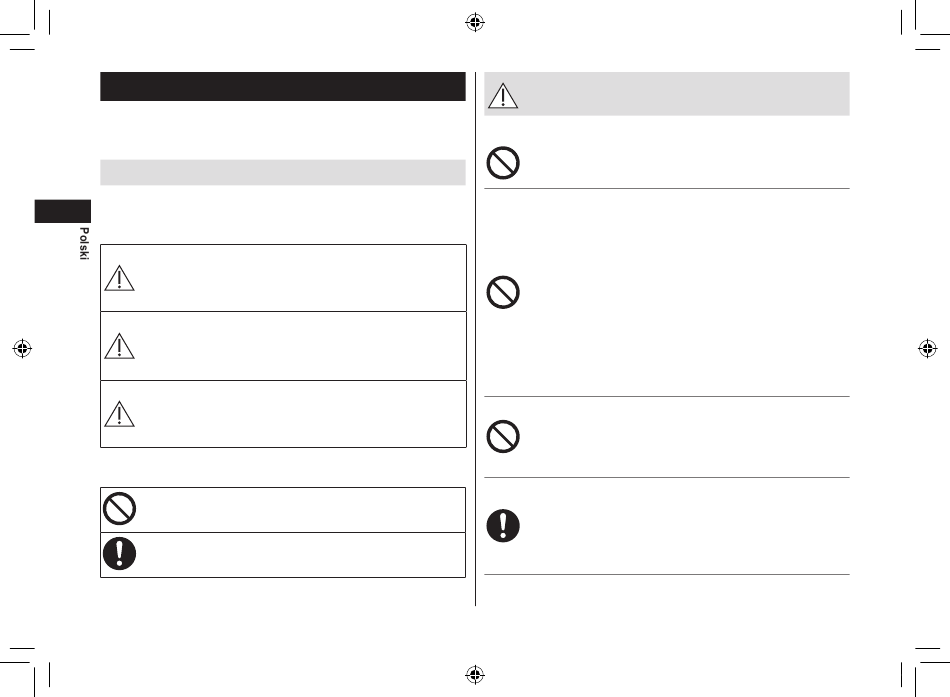The width and height of the screenshot is (950, 697).
Task: Click the registration mark at bottom center
Action: click(x=475, y=674)
